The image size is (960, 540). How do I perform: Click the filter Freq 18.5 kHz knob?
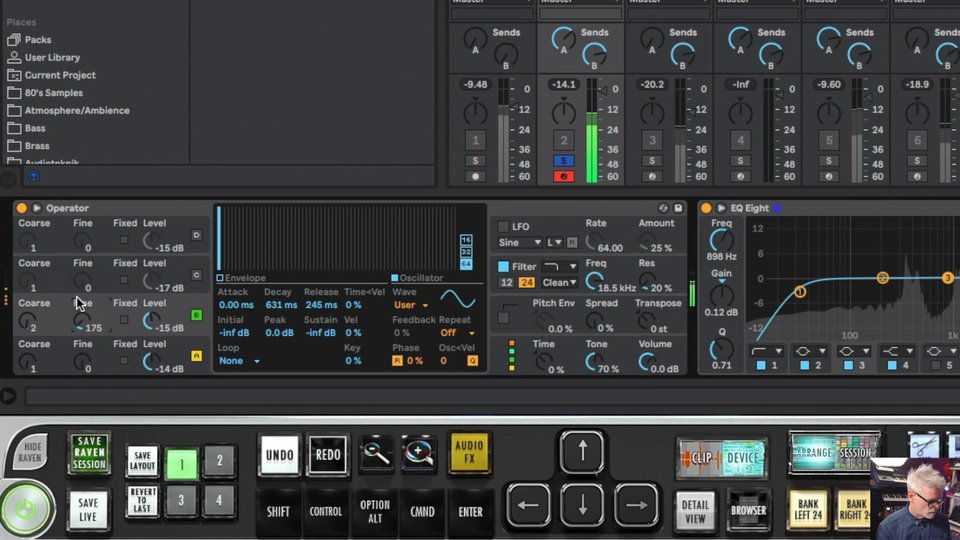(592, 281)
